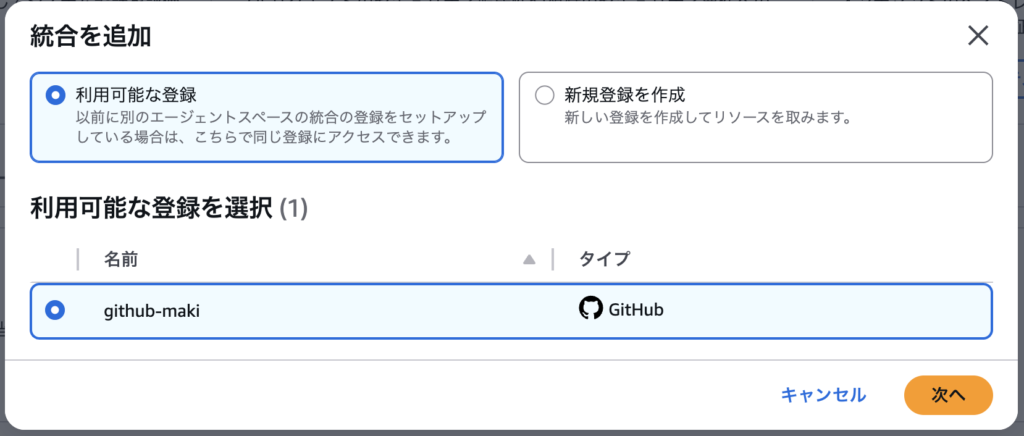Select the github-maki row radio button
This screenshot has width=1024, height=436.
tap(56, 310)
